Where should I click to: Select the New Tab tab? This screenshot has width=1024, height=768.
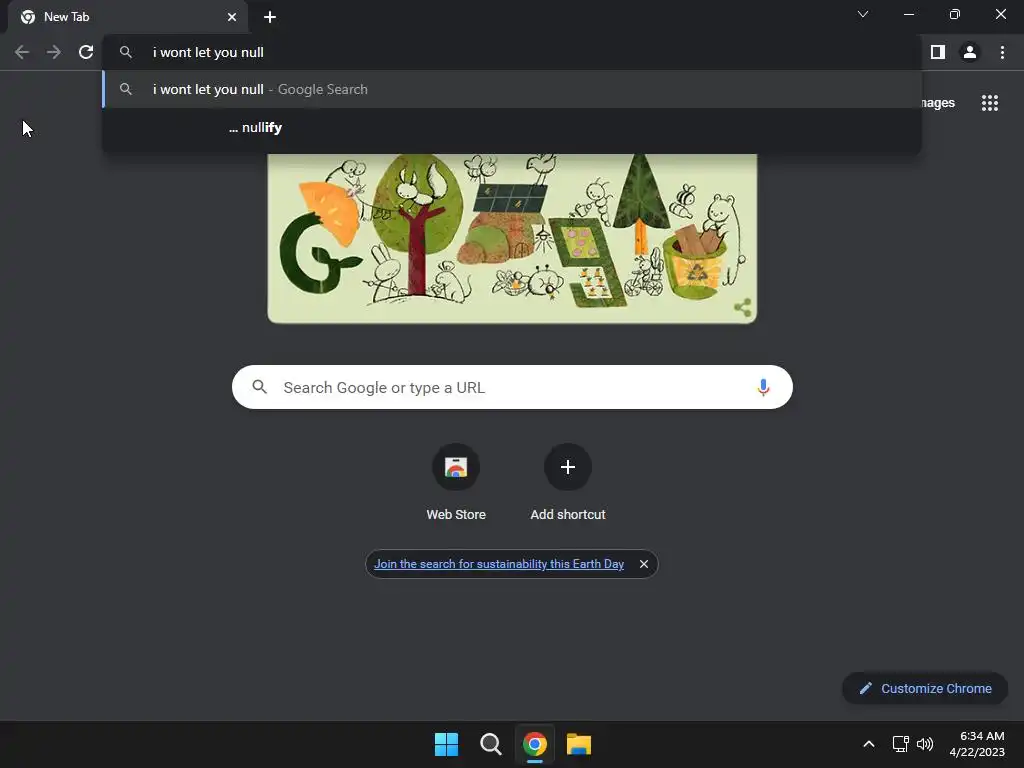[128, 17]
